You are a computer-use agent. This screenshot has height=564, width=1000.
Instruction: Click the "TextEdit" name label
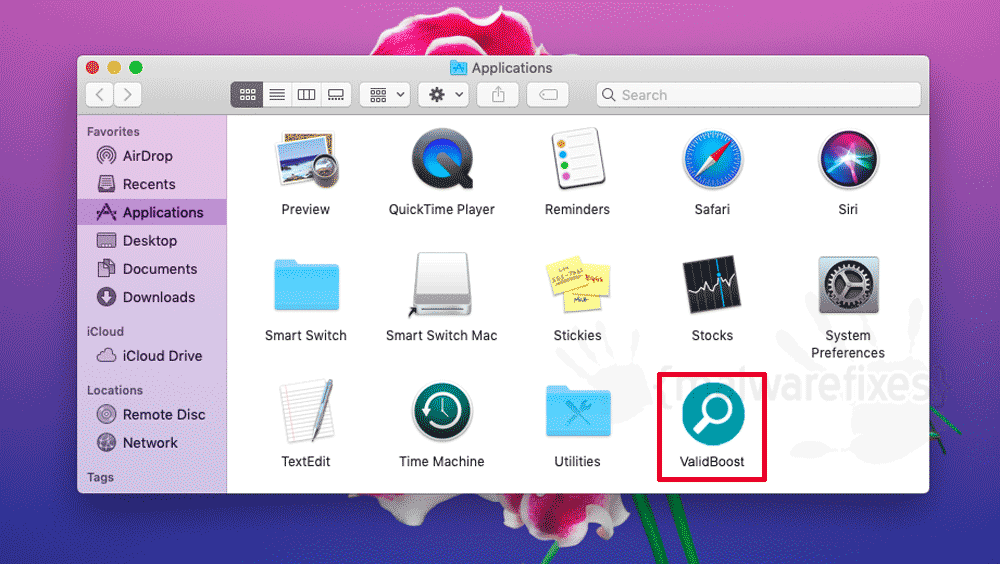tap(306, 461)
